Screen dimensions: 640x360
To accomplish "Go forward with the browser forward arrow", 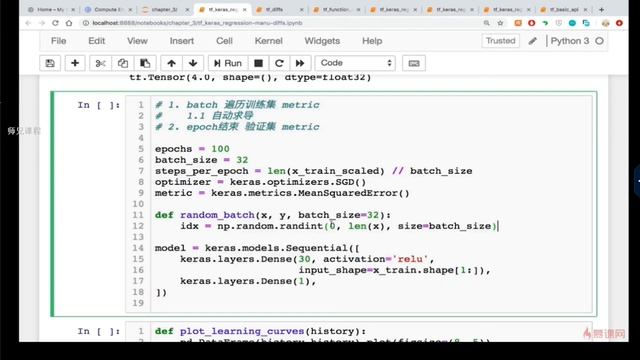I will click(x=42, y=23).
